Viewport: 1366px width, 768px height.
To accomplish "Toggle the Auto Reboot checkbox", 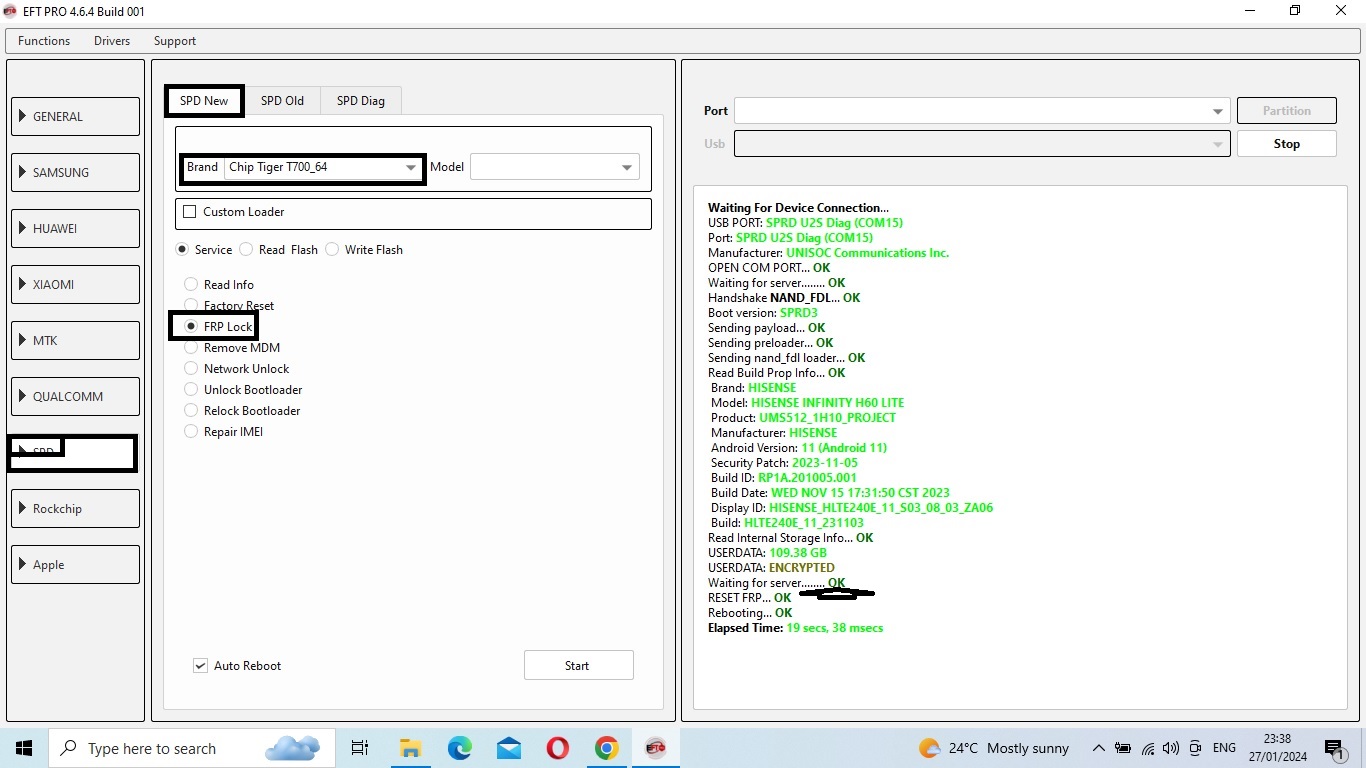I will [x=201, y=666].
